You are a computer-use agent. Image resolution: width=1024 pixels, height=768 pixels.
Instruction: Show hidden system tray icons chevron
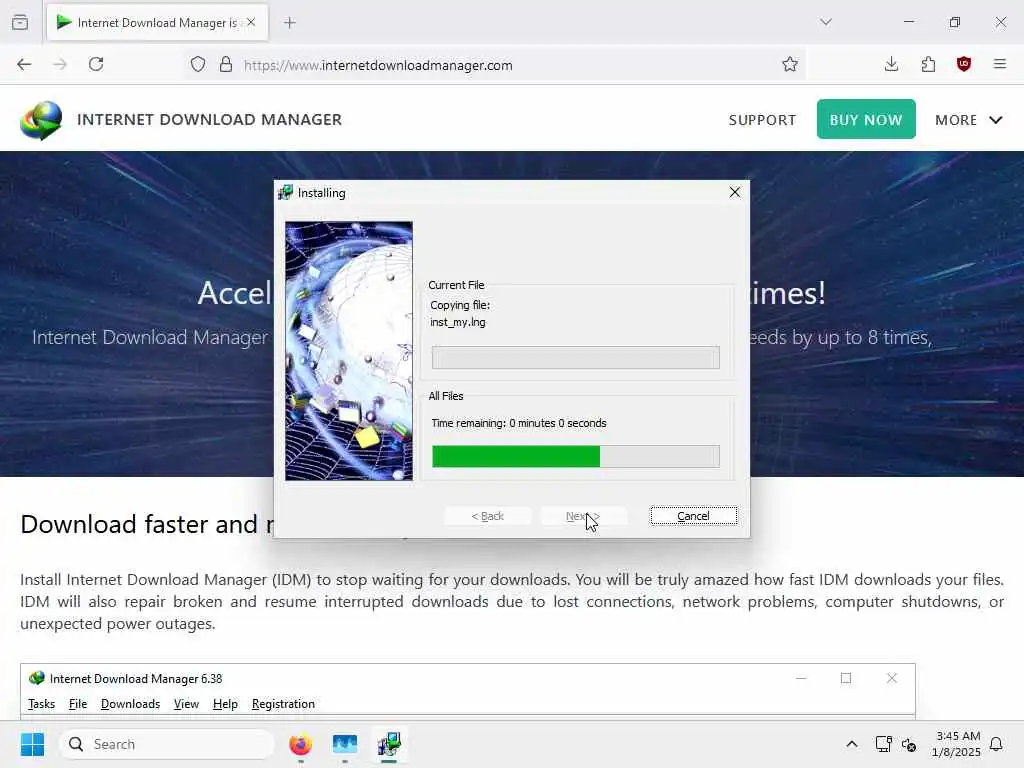point(852,744)
